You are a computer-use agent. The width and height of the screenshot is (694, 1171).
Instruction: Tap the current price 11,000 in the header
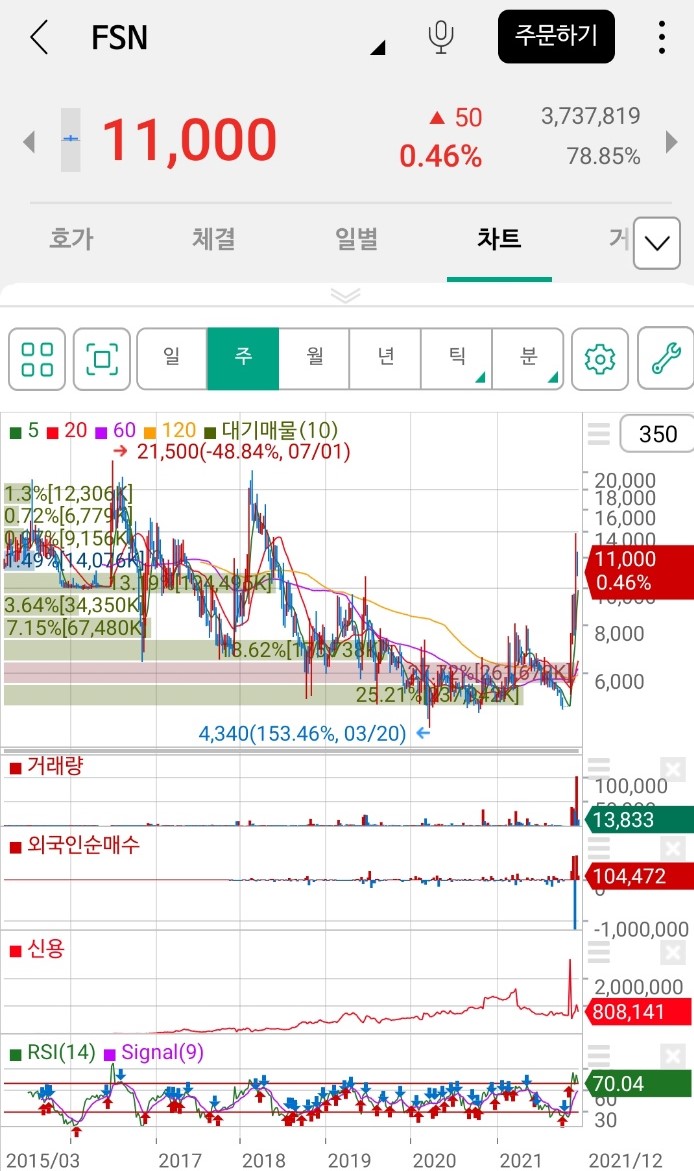coord(189,140)
